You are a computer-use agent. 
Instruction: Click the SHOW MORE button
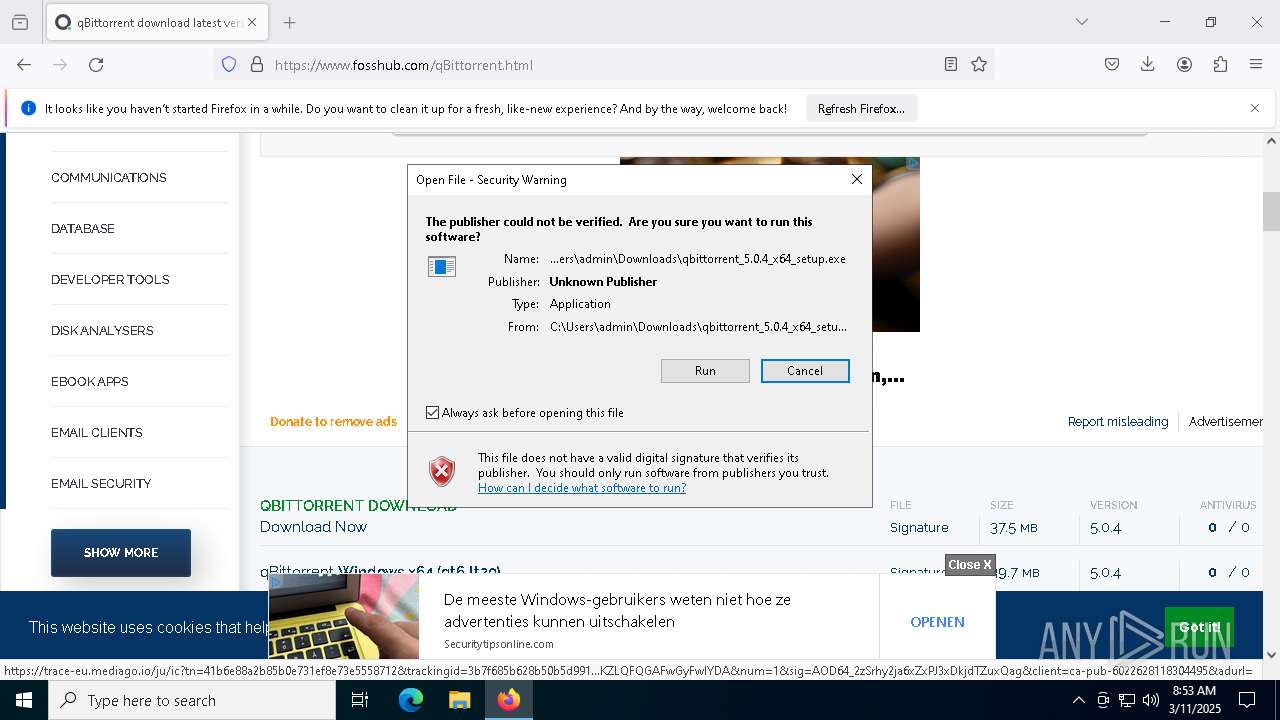(x=121, y=553)
